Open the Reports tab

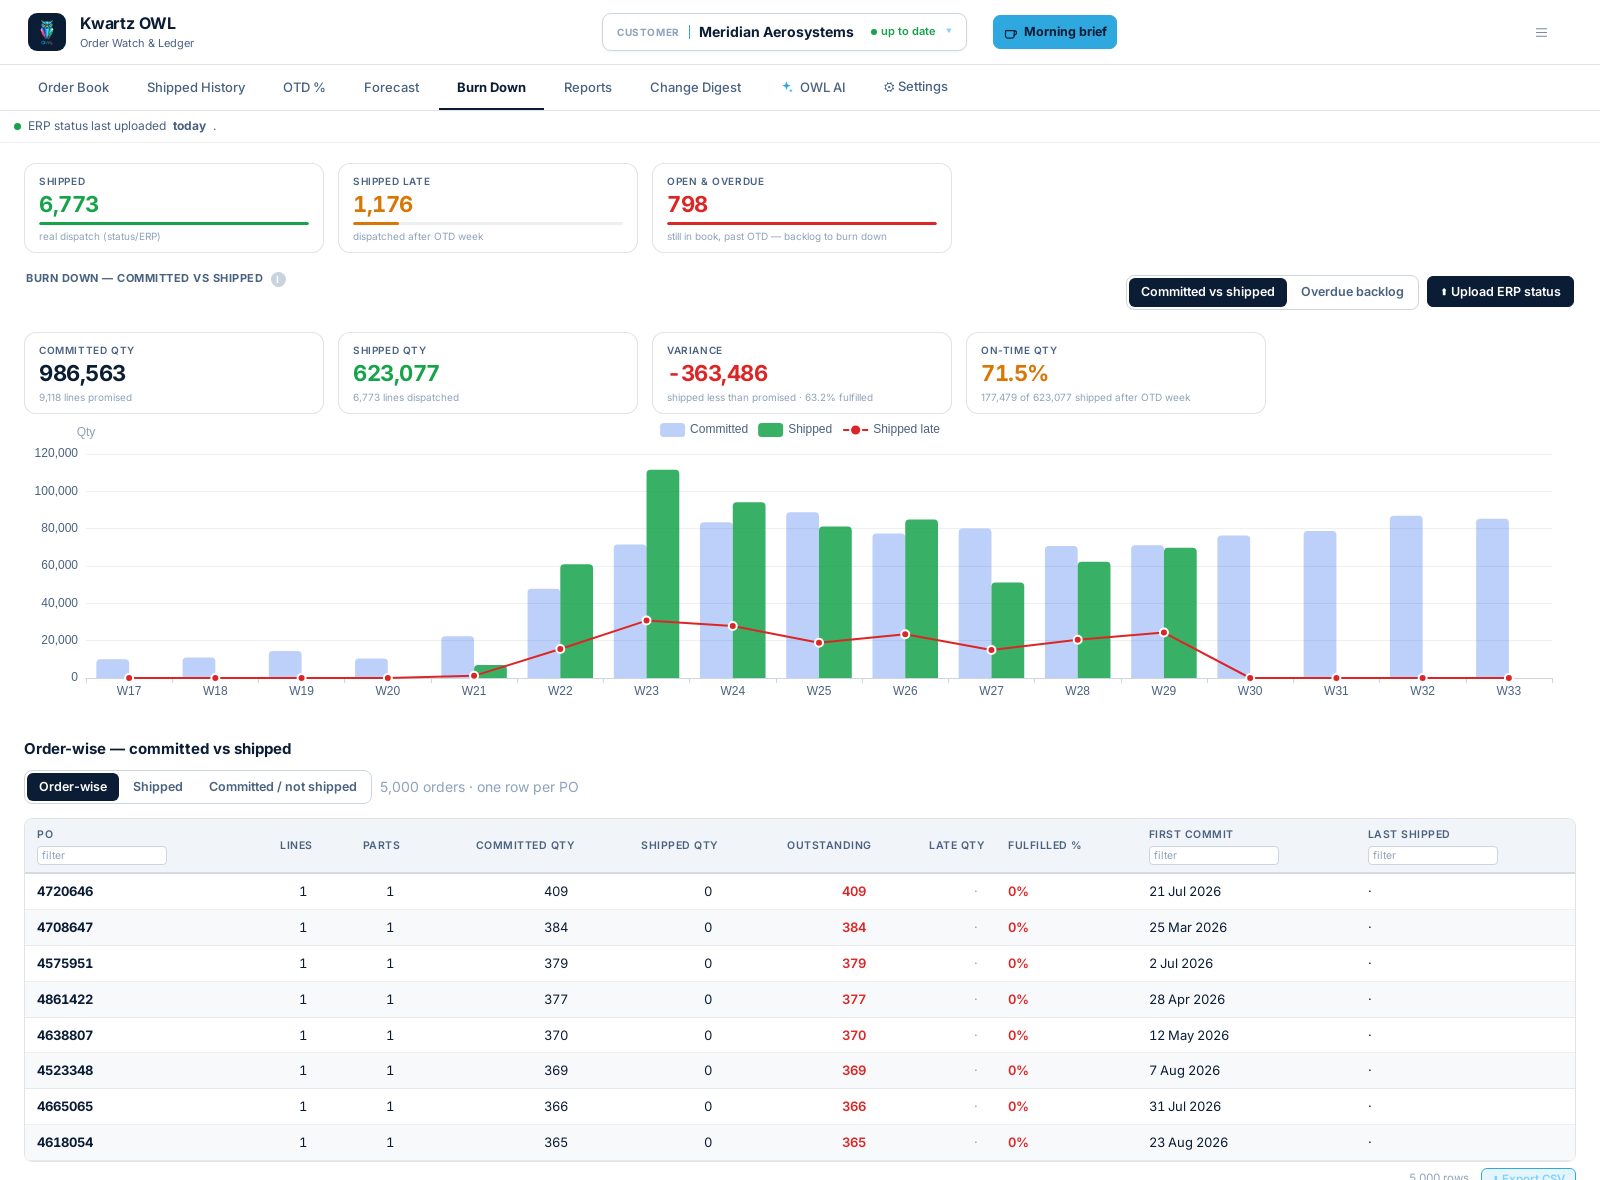[587, 87]
